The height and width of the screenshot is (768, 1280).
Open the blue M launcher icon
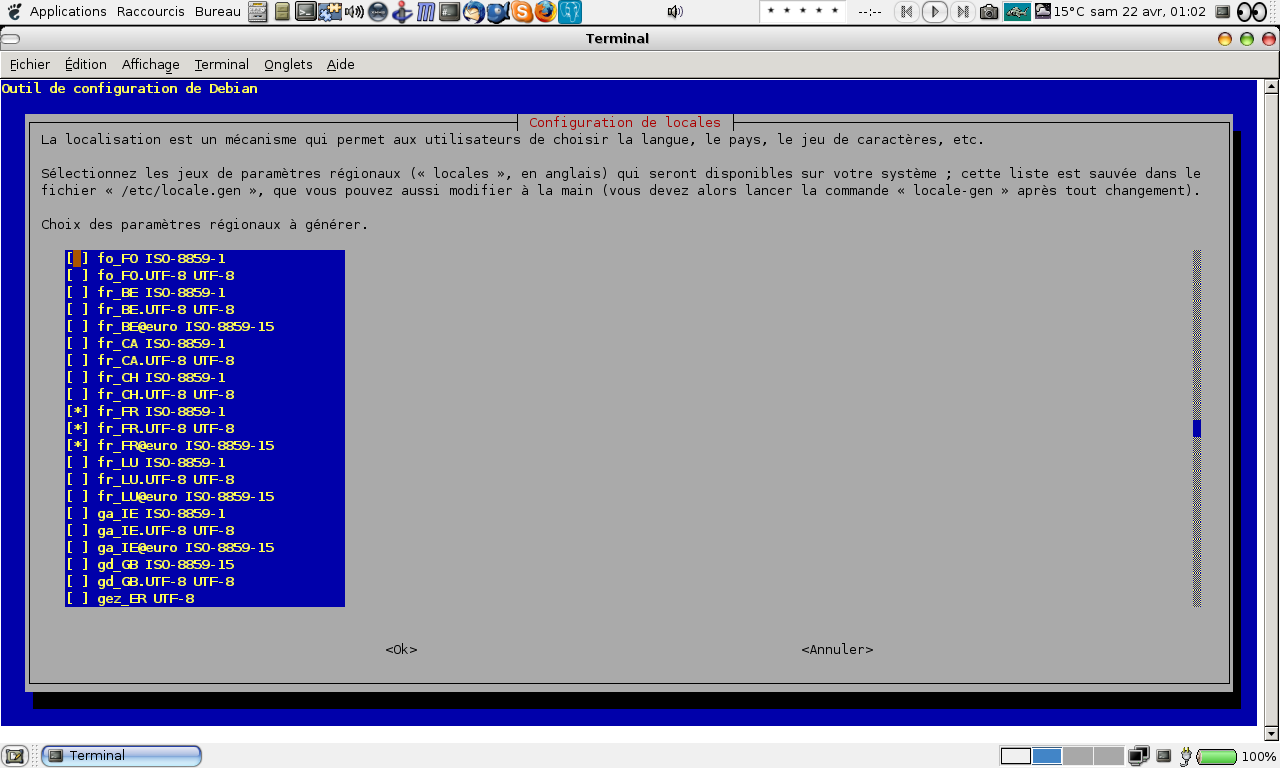point(426,12)
